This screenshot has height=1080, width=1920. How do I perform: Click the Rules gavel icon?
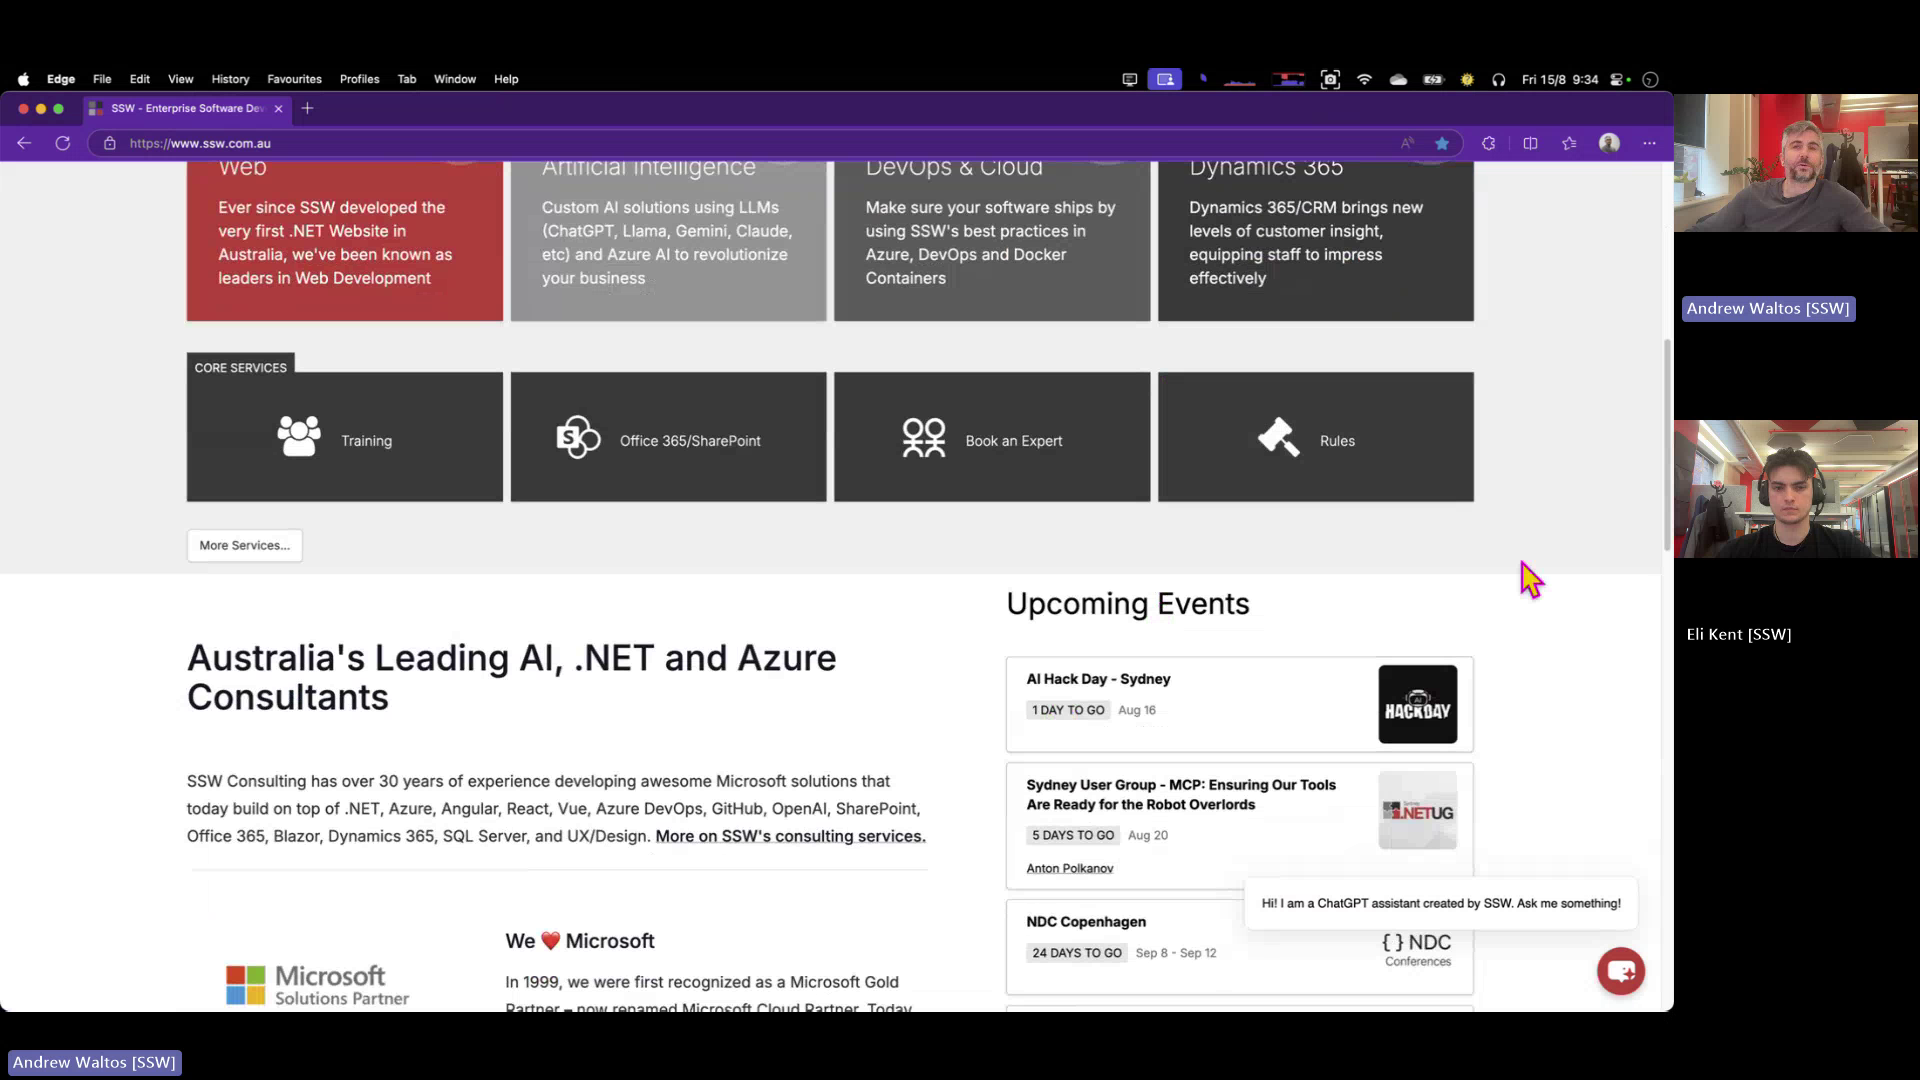coord(1279,437)
